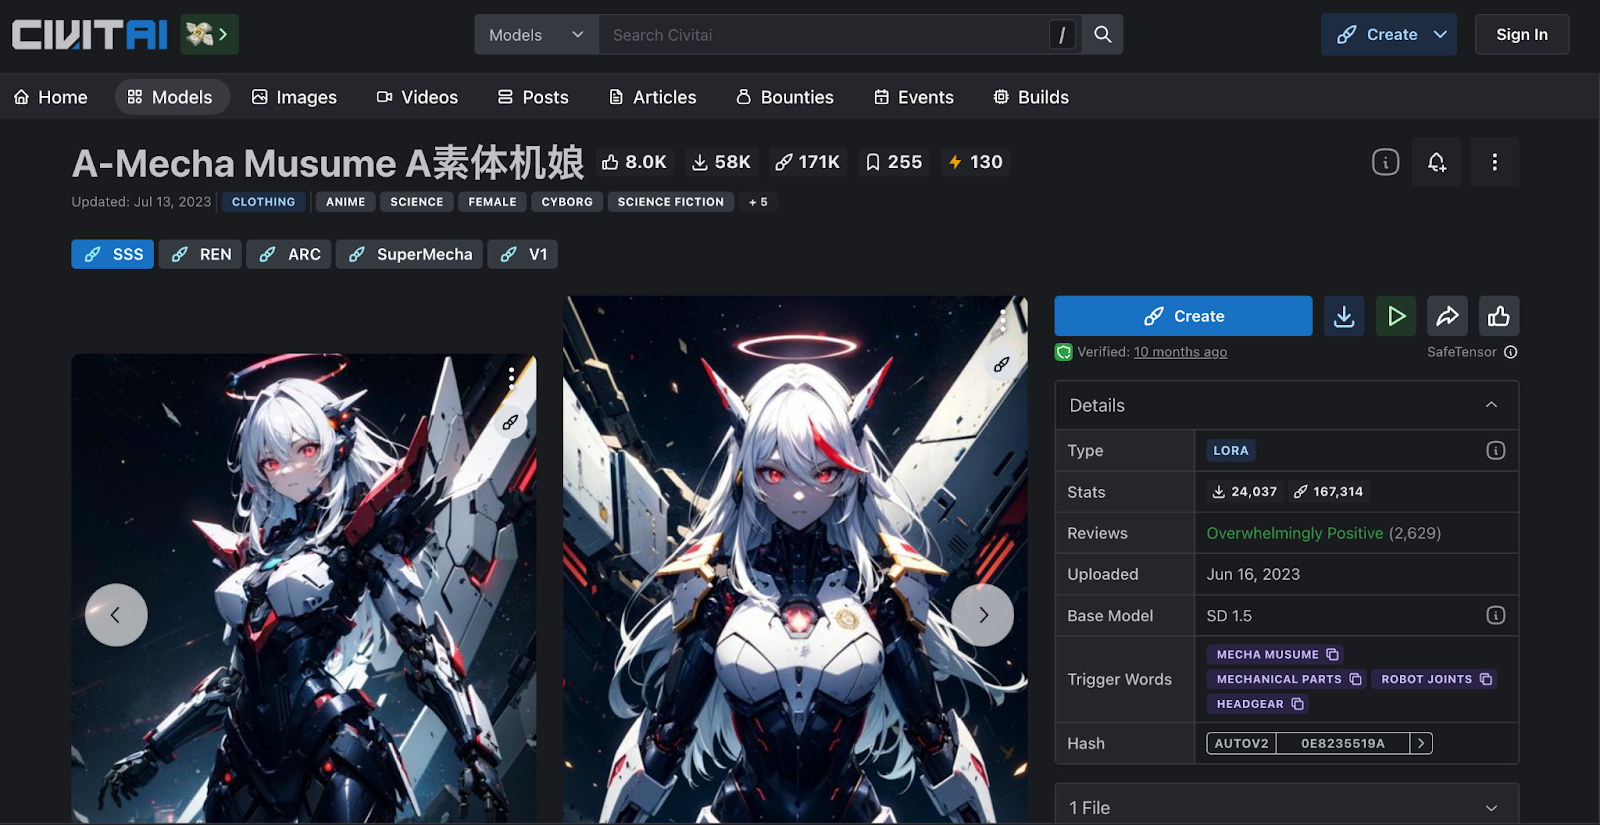Viewport: 1600px width, 825px height.
Task: Select the ARC version
Action: coord(289,254)
